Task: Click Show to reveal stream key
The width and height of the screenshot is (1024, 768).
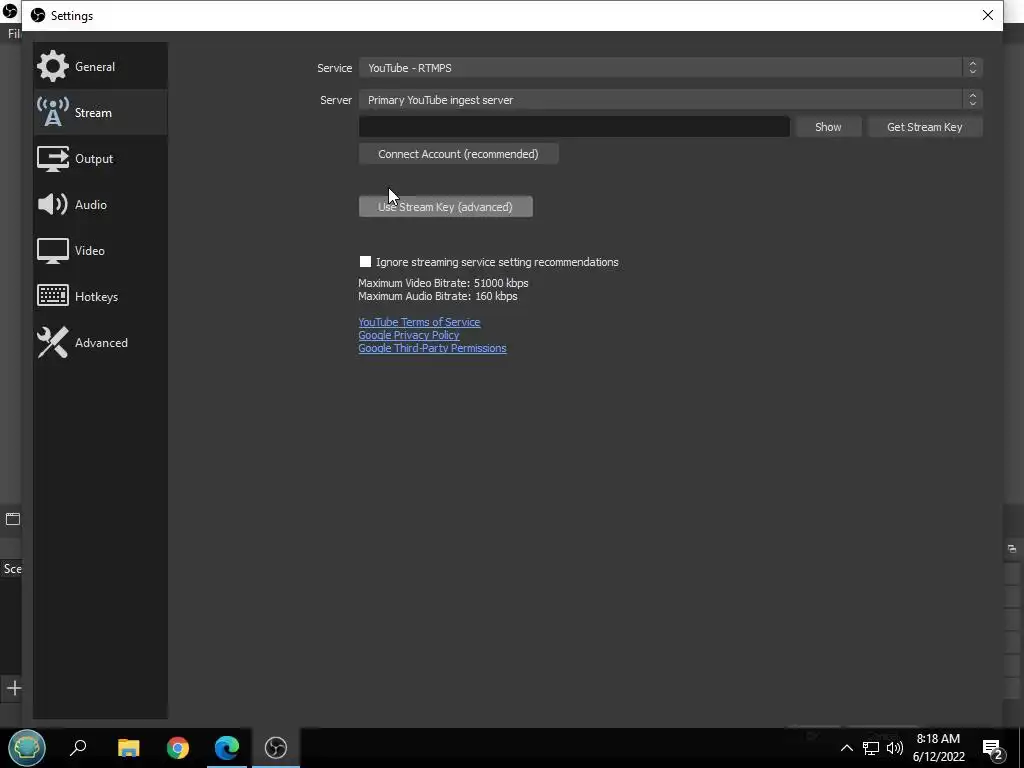Action: [x=828, y=127]
